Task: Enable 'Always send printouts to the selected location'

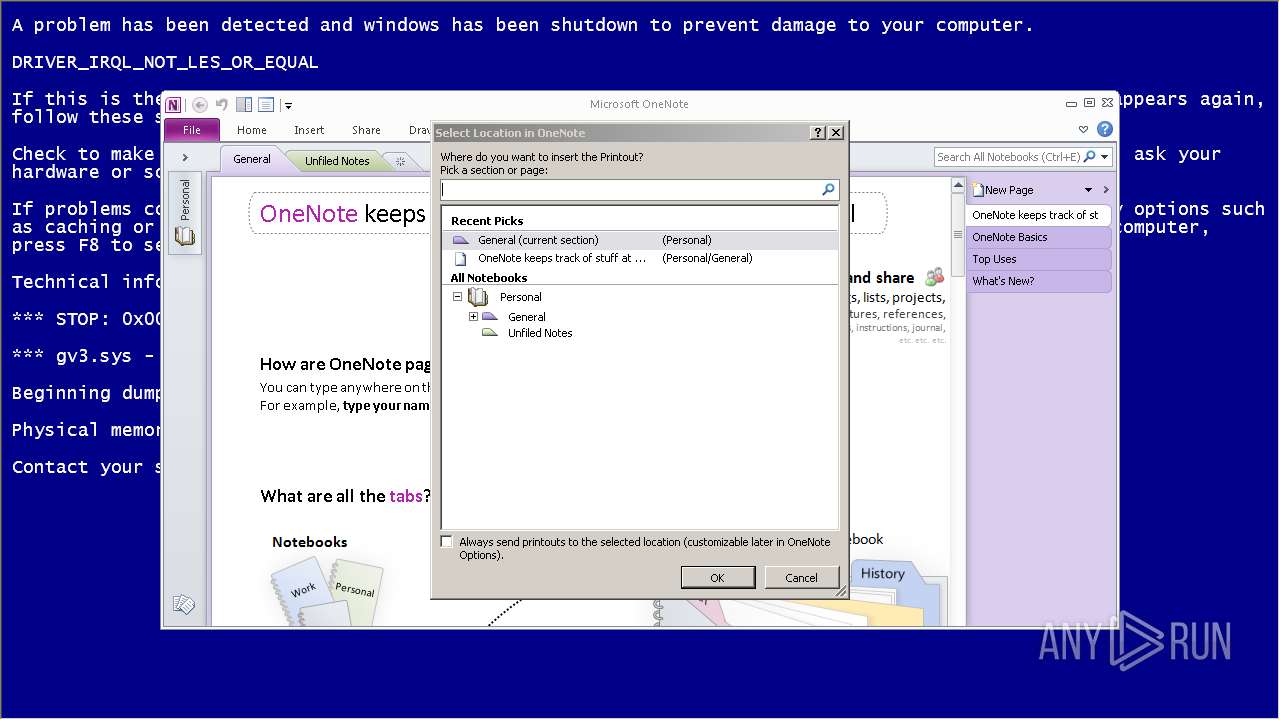Action: click(x=447, y=542)
